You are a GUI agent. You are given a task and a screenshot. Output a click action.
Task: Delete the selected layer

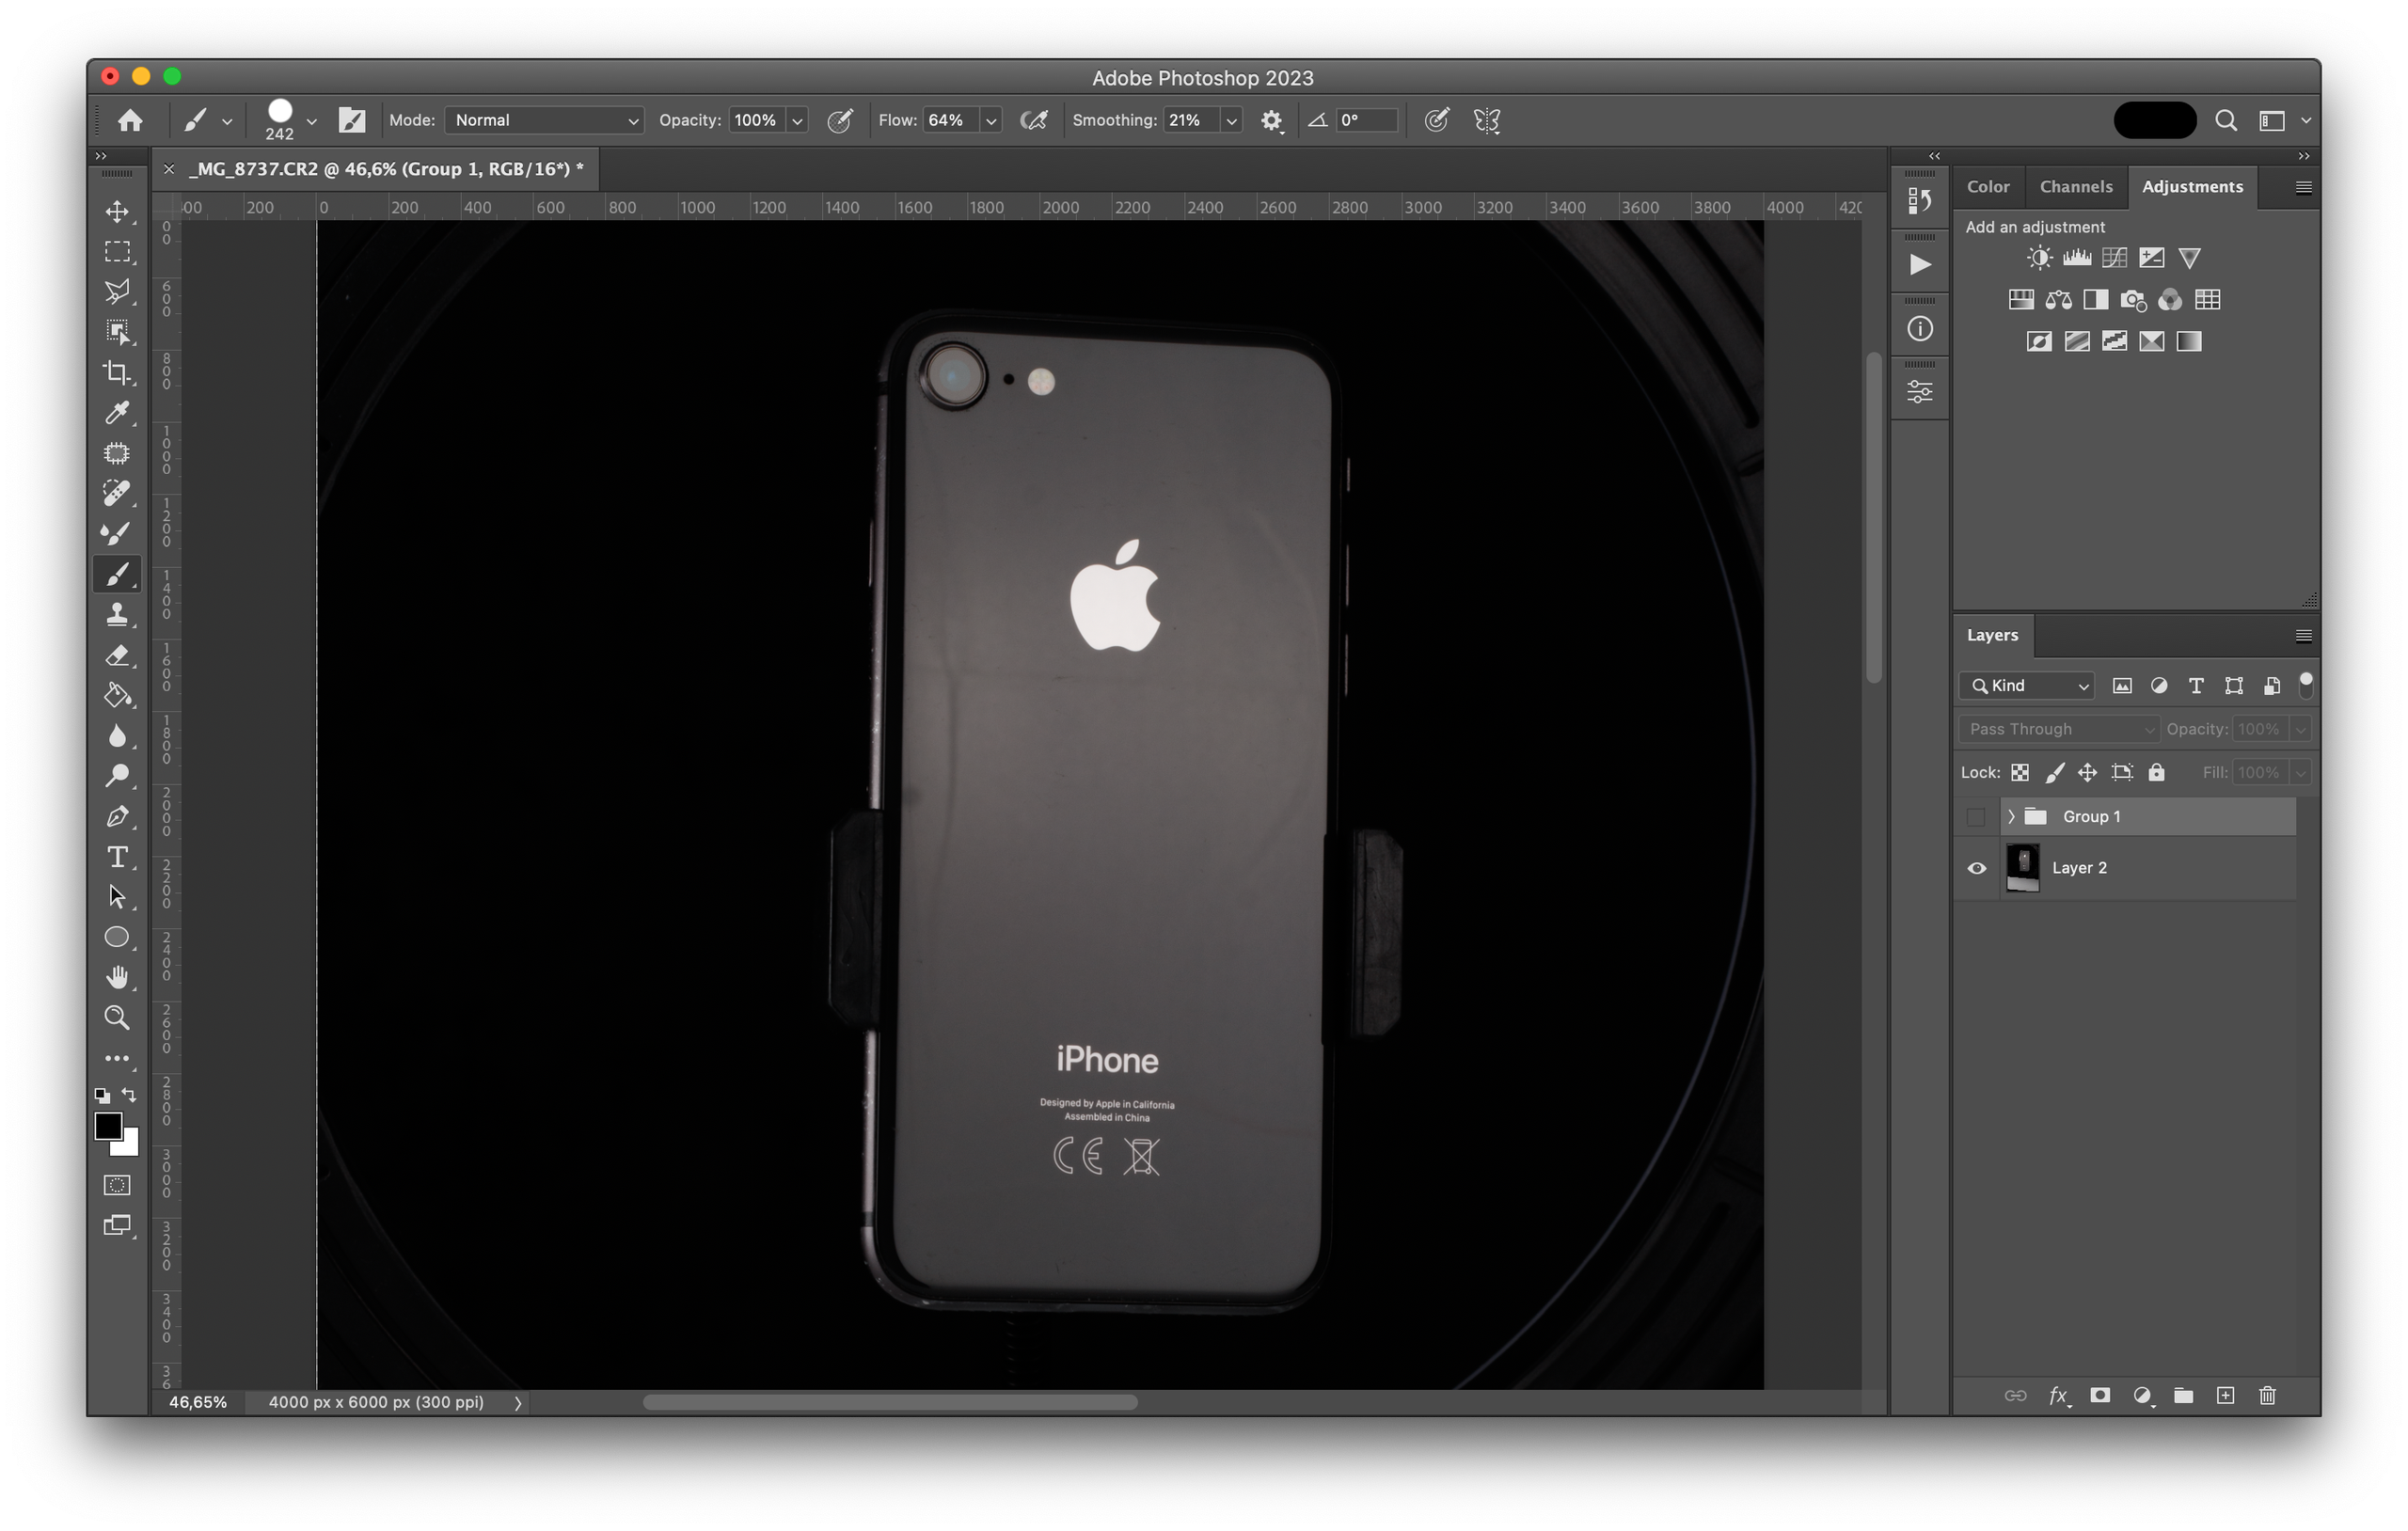click(x=2267, y=1395)
